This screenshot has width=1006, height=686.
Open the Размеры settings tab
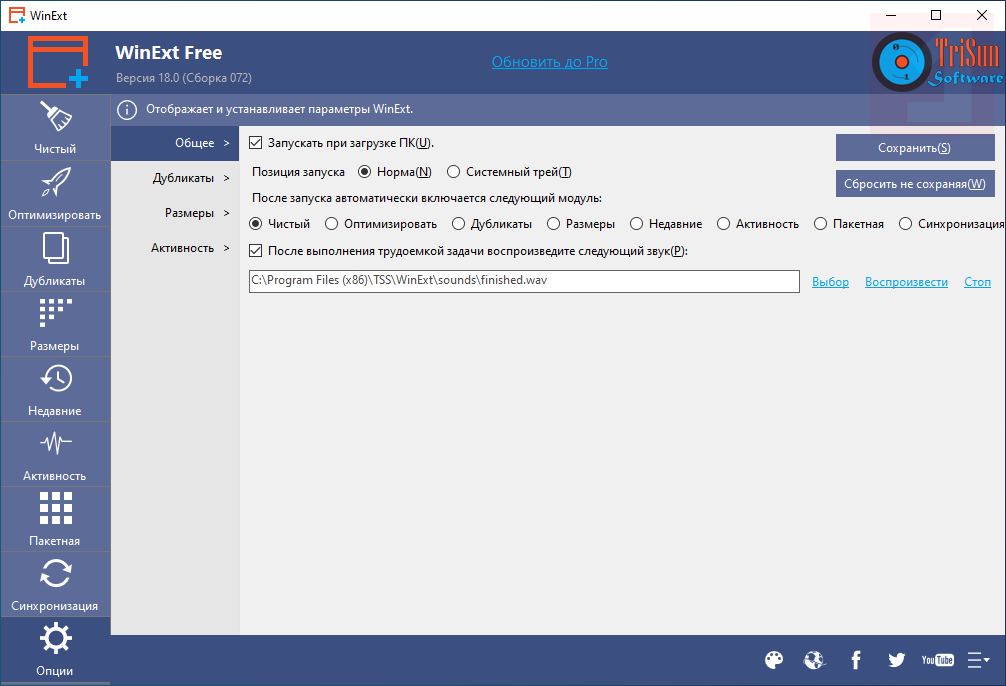point(175,213)
